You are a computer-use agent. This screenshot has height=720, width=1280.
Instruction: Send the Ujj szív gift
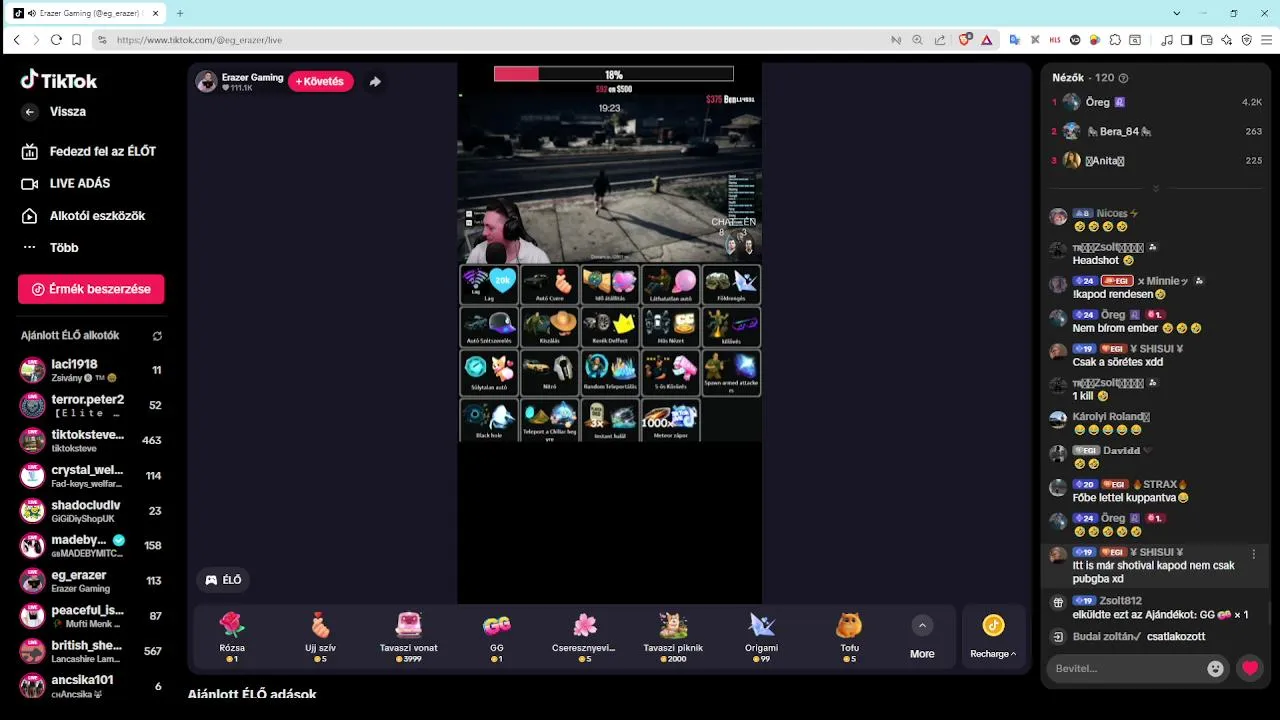(x=320, y=638)
